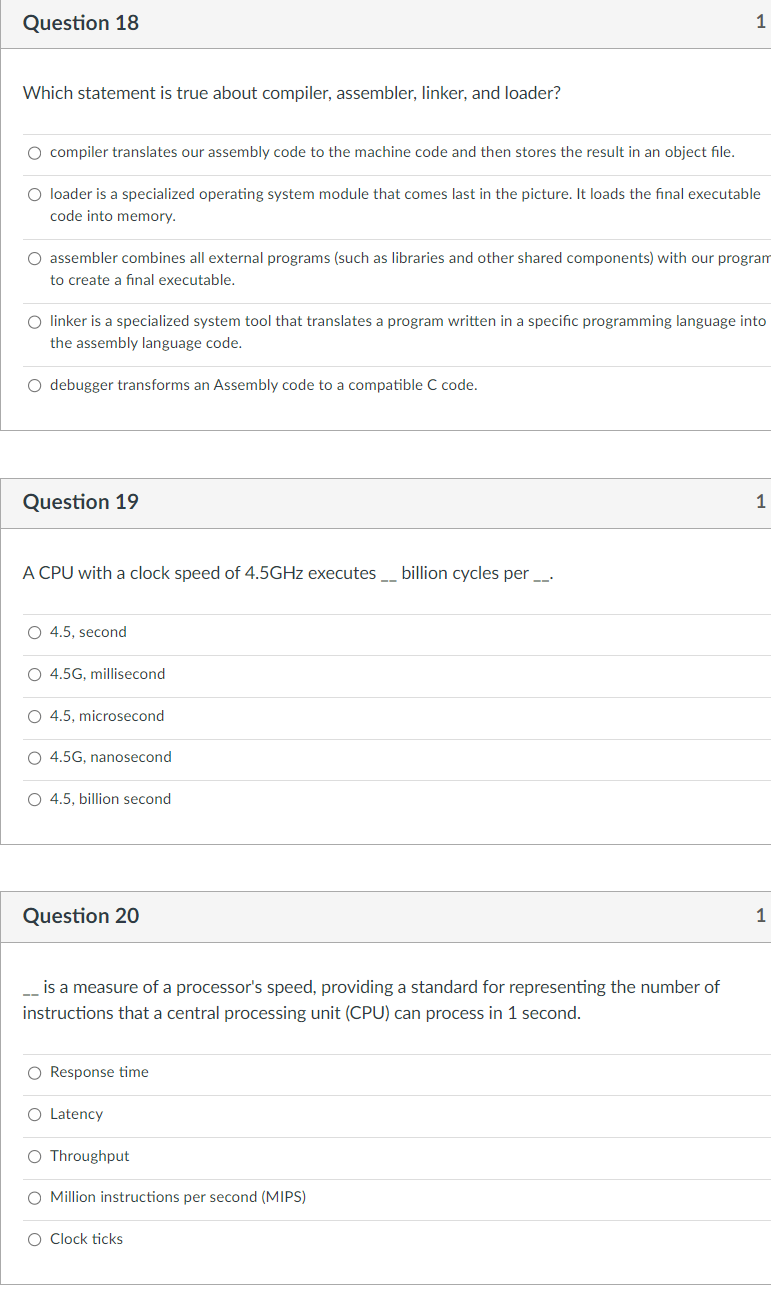Image resolution: width=771 pixels, height=1292 pixels.
Task: Click the Question 19 header
Action: pyautogui.click(x=81, y=502)
